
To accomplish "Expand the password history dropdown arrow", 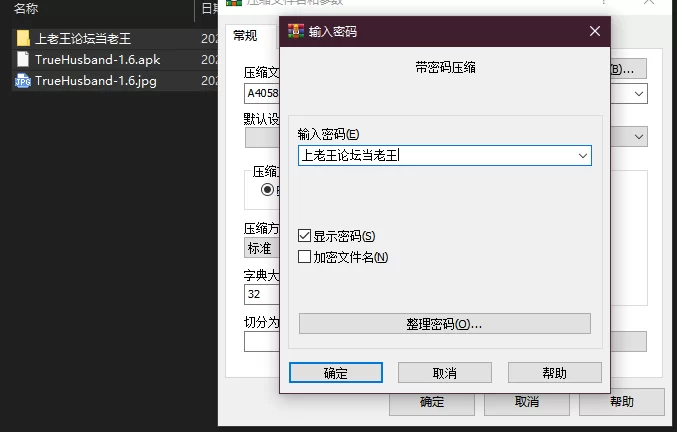I will click(582, 155).
